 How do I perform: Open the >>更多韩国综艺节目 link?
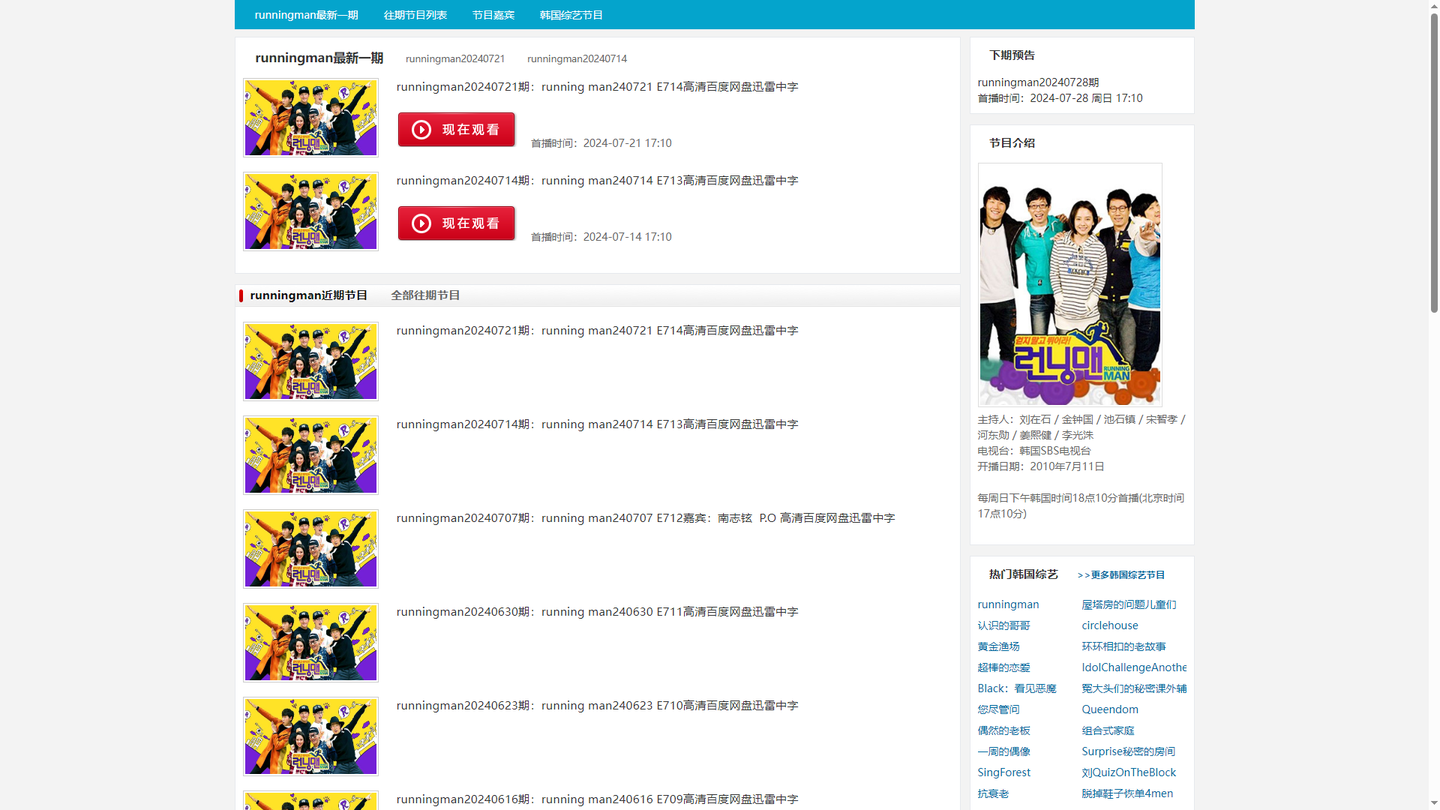click(x=1121, y=575)
